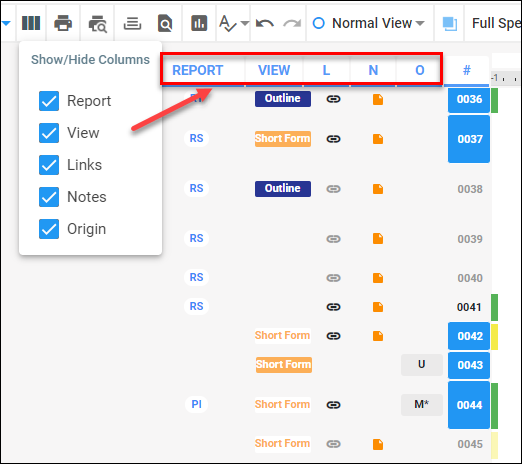Screen dimensions: 522x464
Task: Toggle the Notes checkbox
Action: pos(49,197)
